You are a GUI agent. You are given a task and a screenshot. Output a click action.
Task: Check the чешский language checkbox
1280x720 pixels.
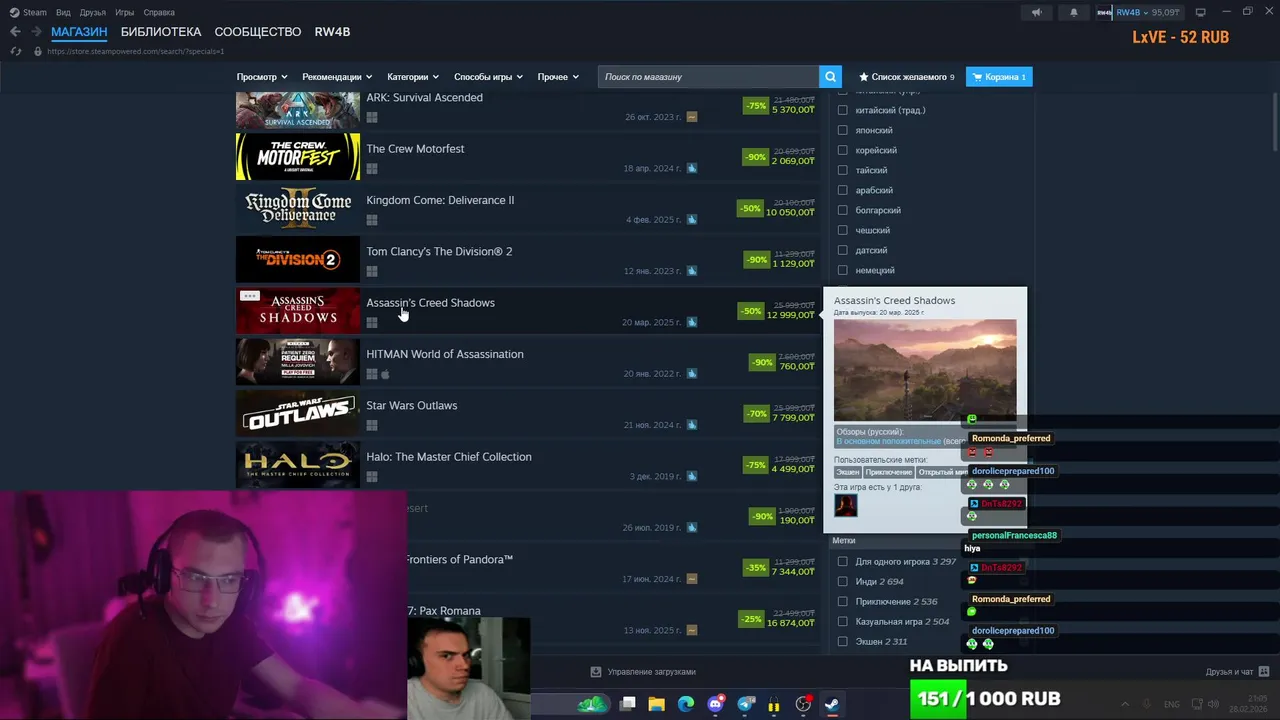843,230
